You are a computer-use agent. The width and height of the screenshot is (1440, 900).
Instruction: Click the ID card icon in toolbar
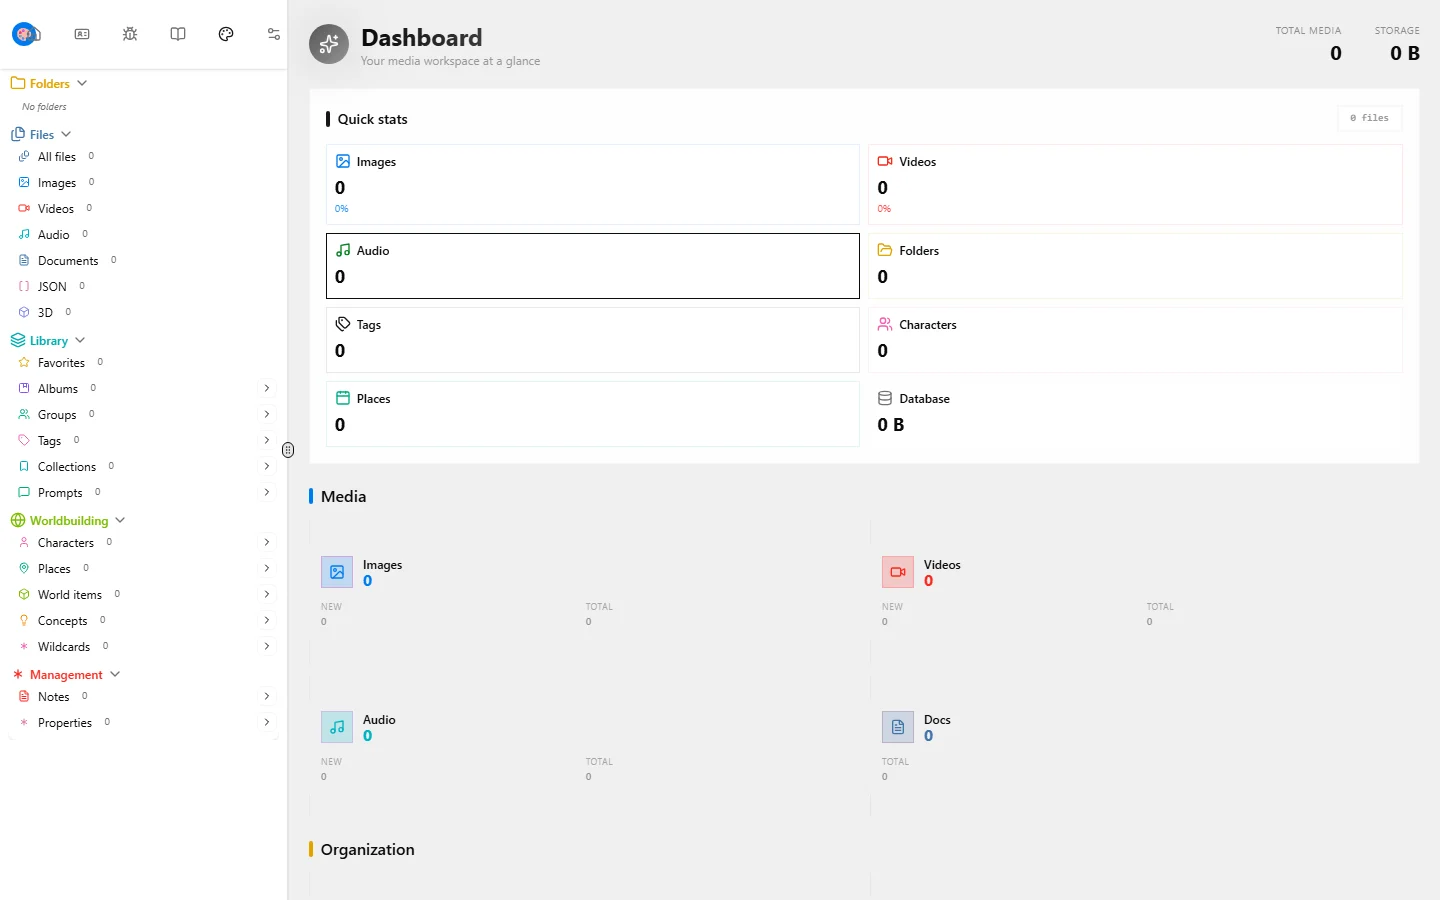click(x=82, y=34)
